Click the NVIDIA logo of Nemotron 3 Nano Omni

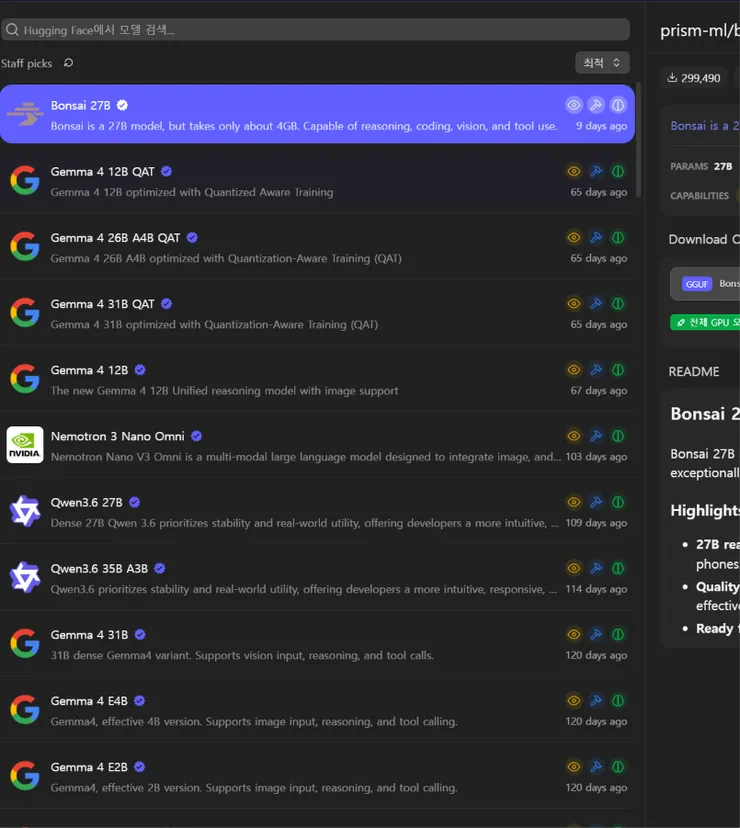[x=25, y=445]
